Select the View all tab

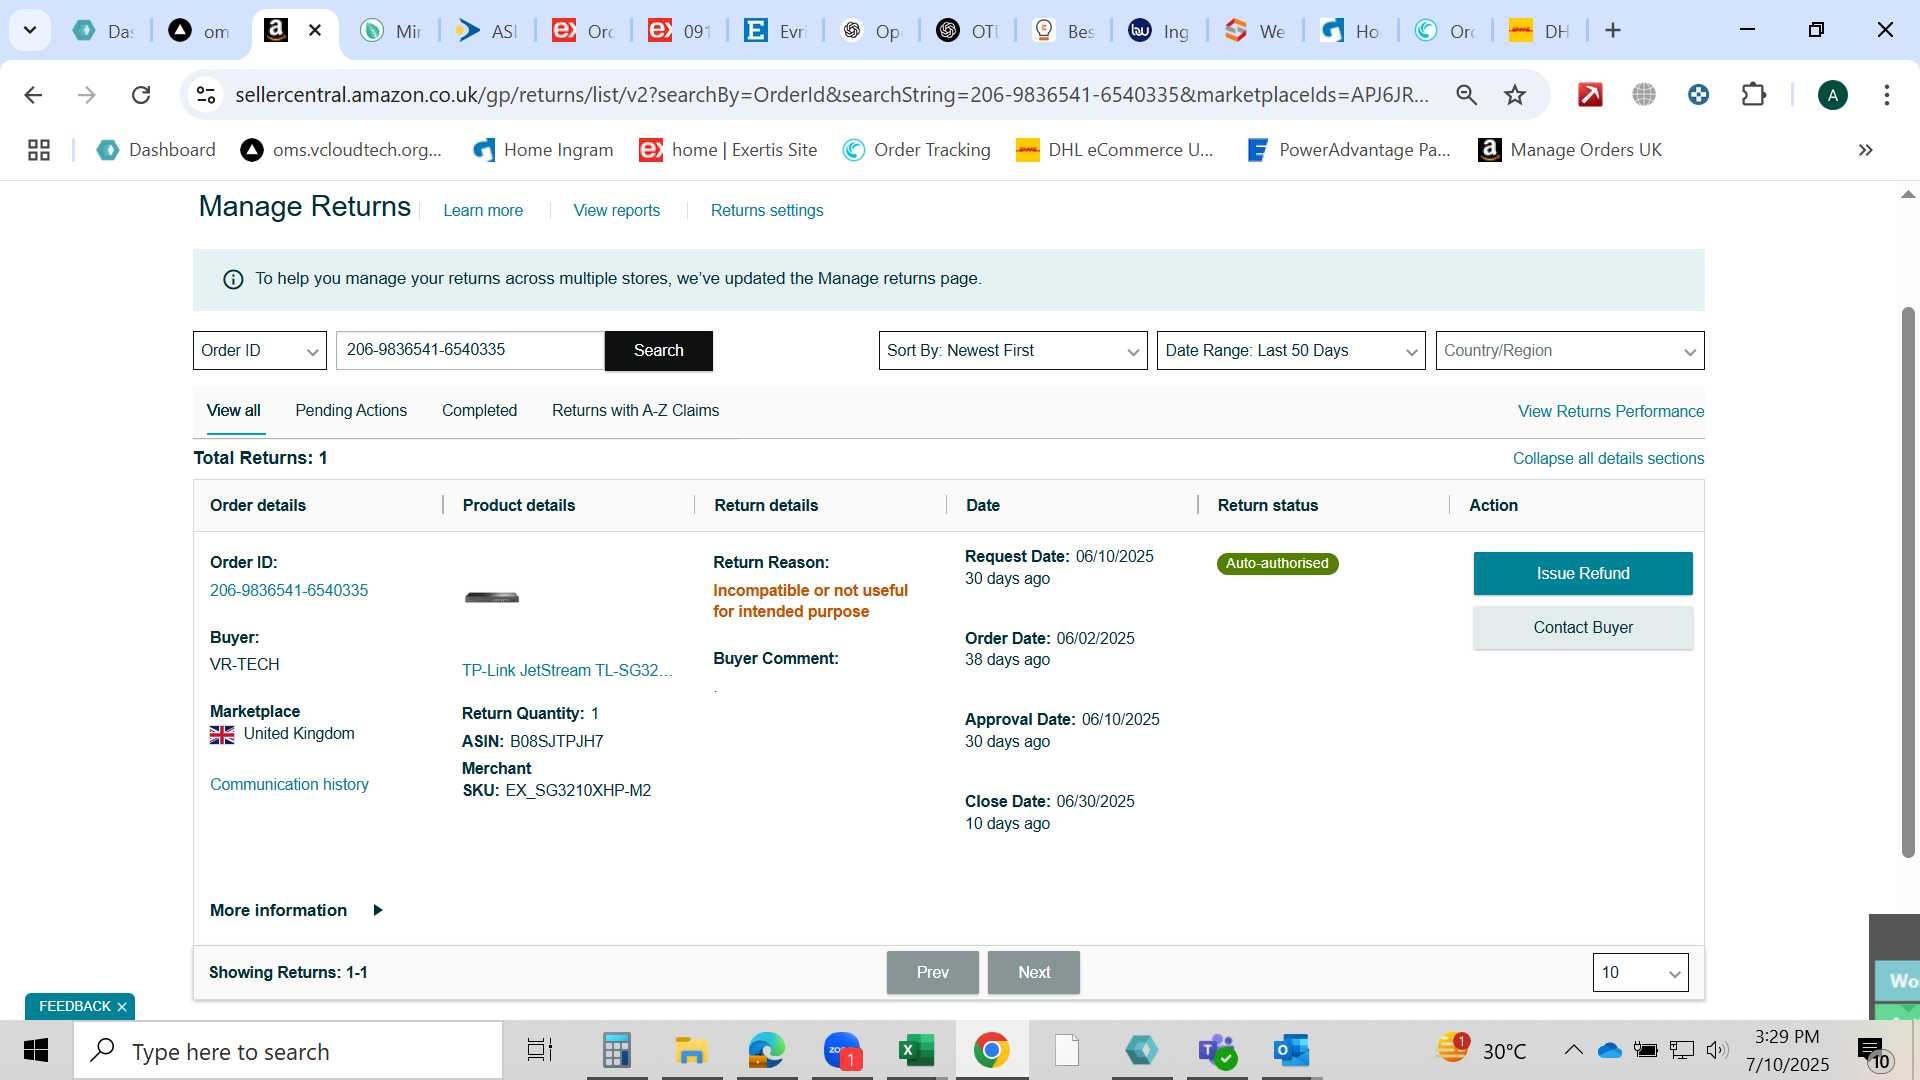coord(234,411)
